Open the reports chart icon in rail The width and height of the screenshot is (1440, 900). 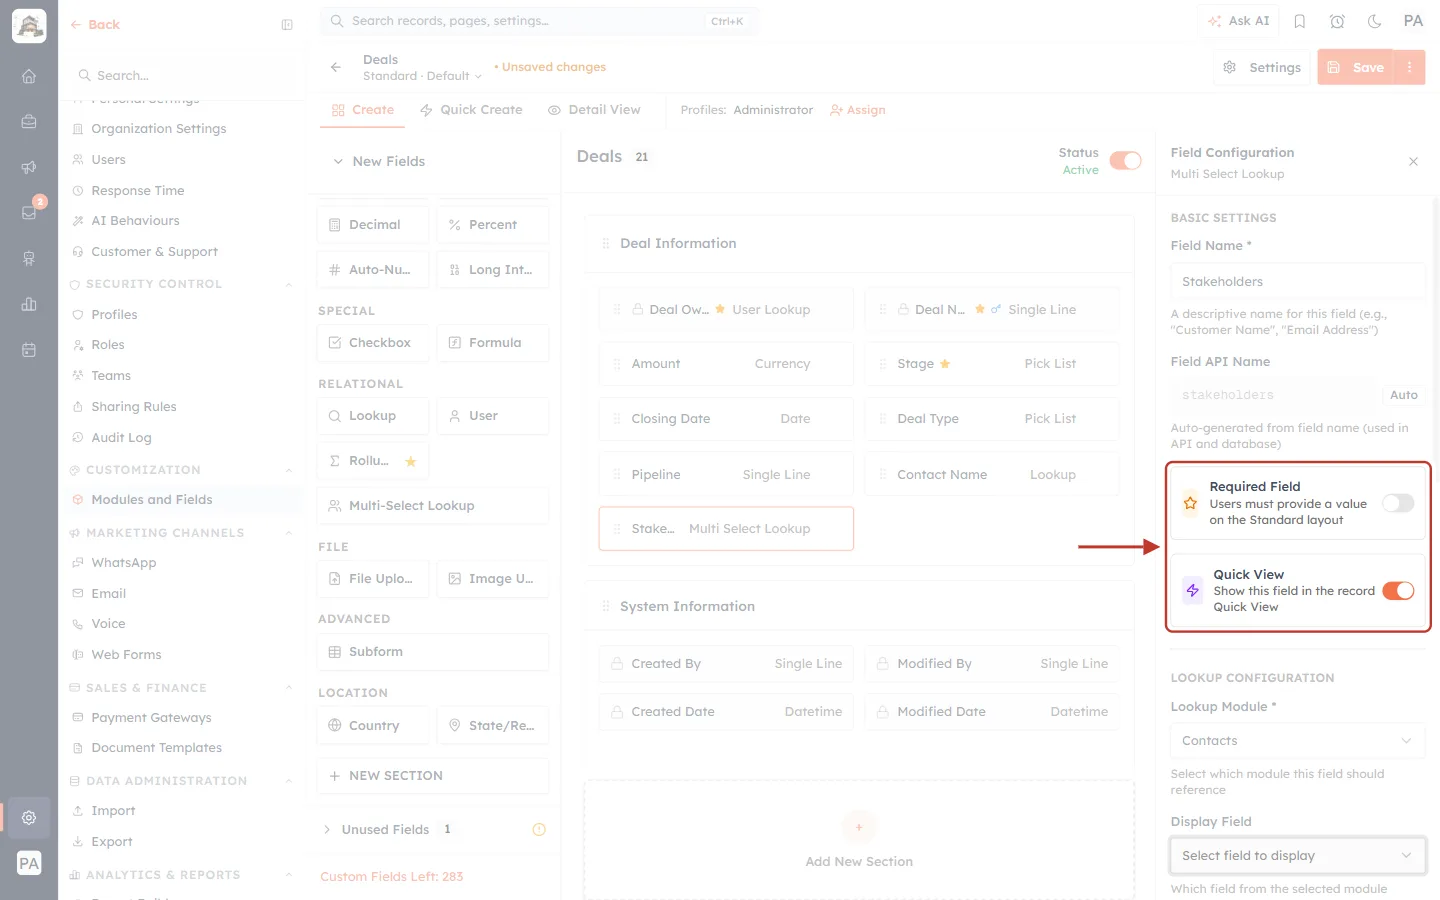pyautogui.click(x=29, y=304)
